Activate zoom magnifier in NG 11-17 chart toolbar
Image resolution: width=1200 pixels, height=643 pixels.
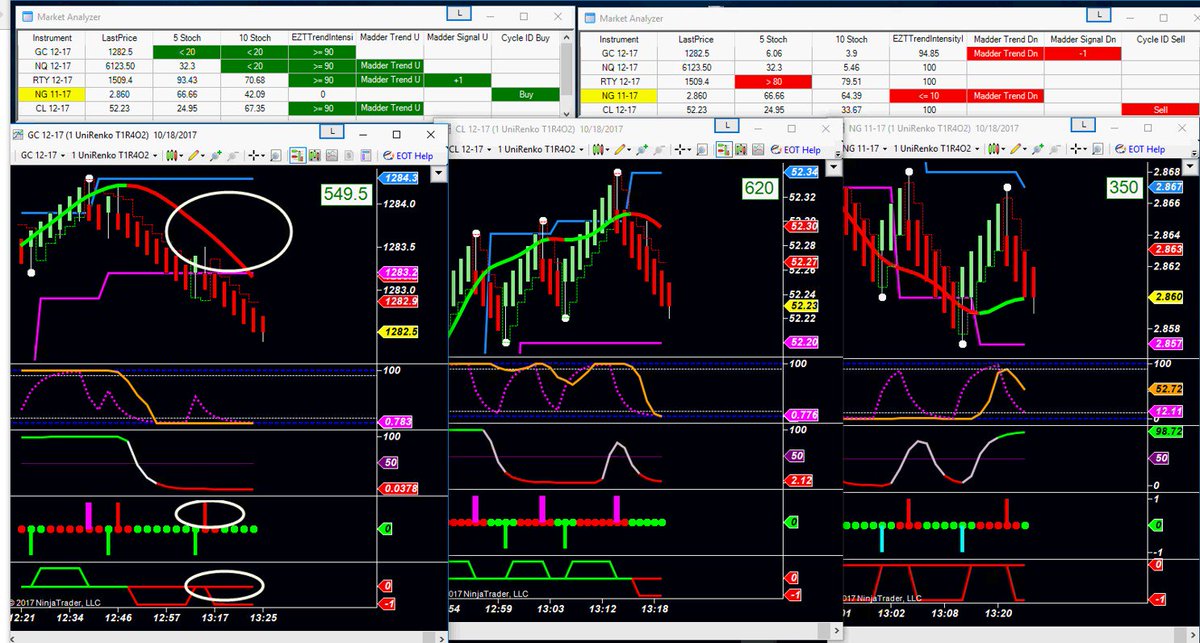[x=1097, y=149]
